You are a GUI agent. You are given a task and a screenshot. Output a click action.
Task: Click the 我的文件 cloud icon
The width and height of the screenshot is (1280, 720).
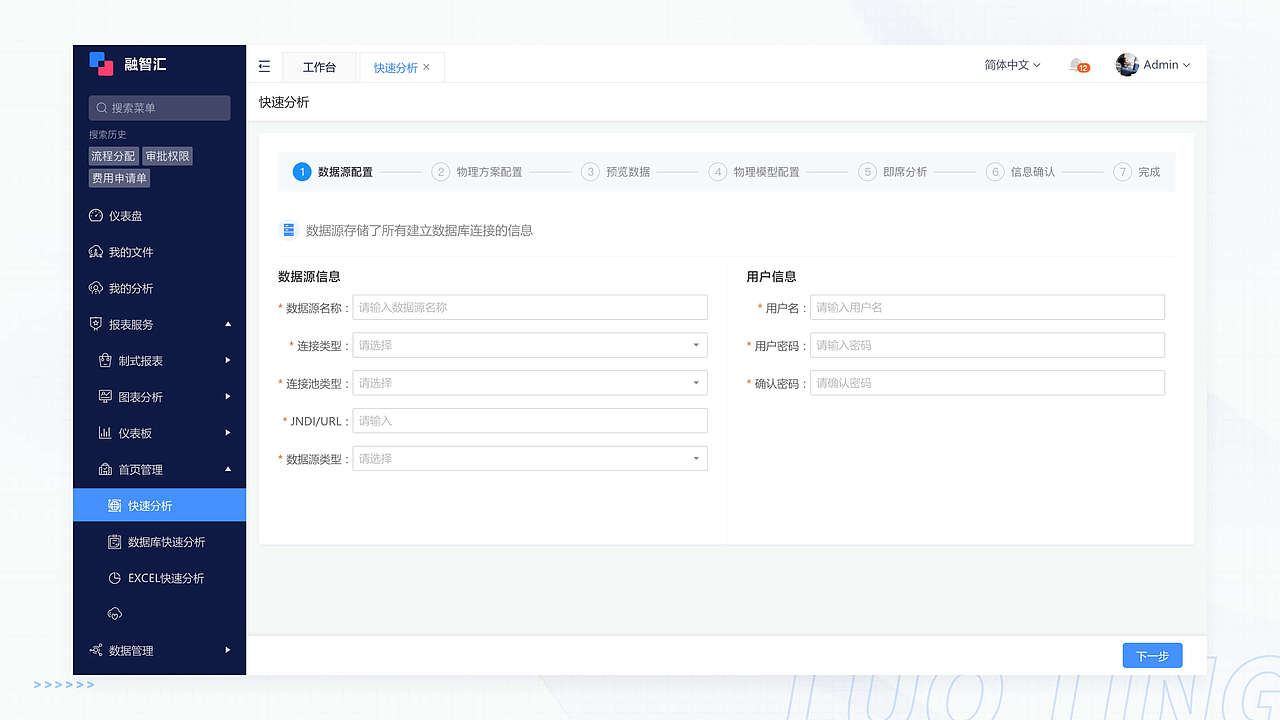[96, 252]
